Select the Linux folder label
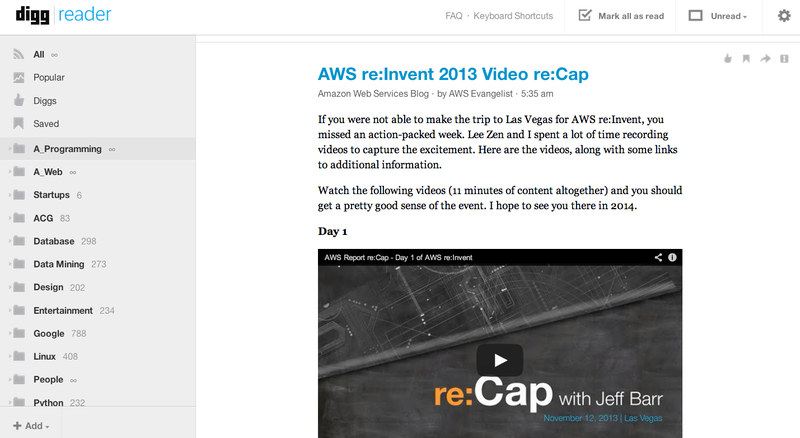 [x=44, y=356]
